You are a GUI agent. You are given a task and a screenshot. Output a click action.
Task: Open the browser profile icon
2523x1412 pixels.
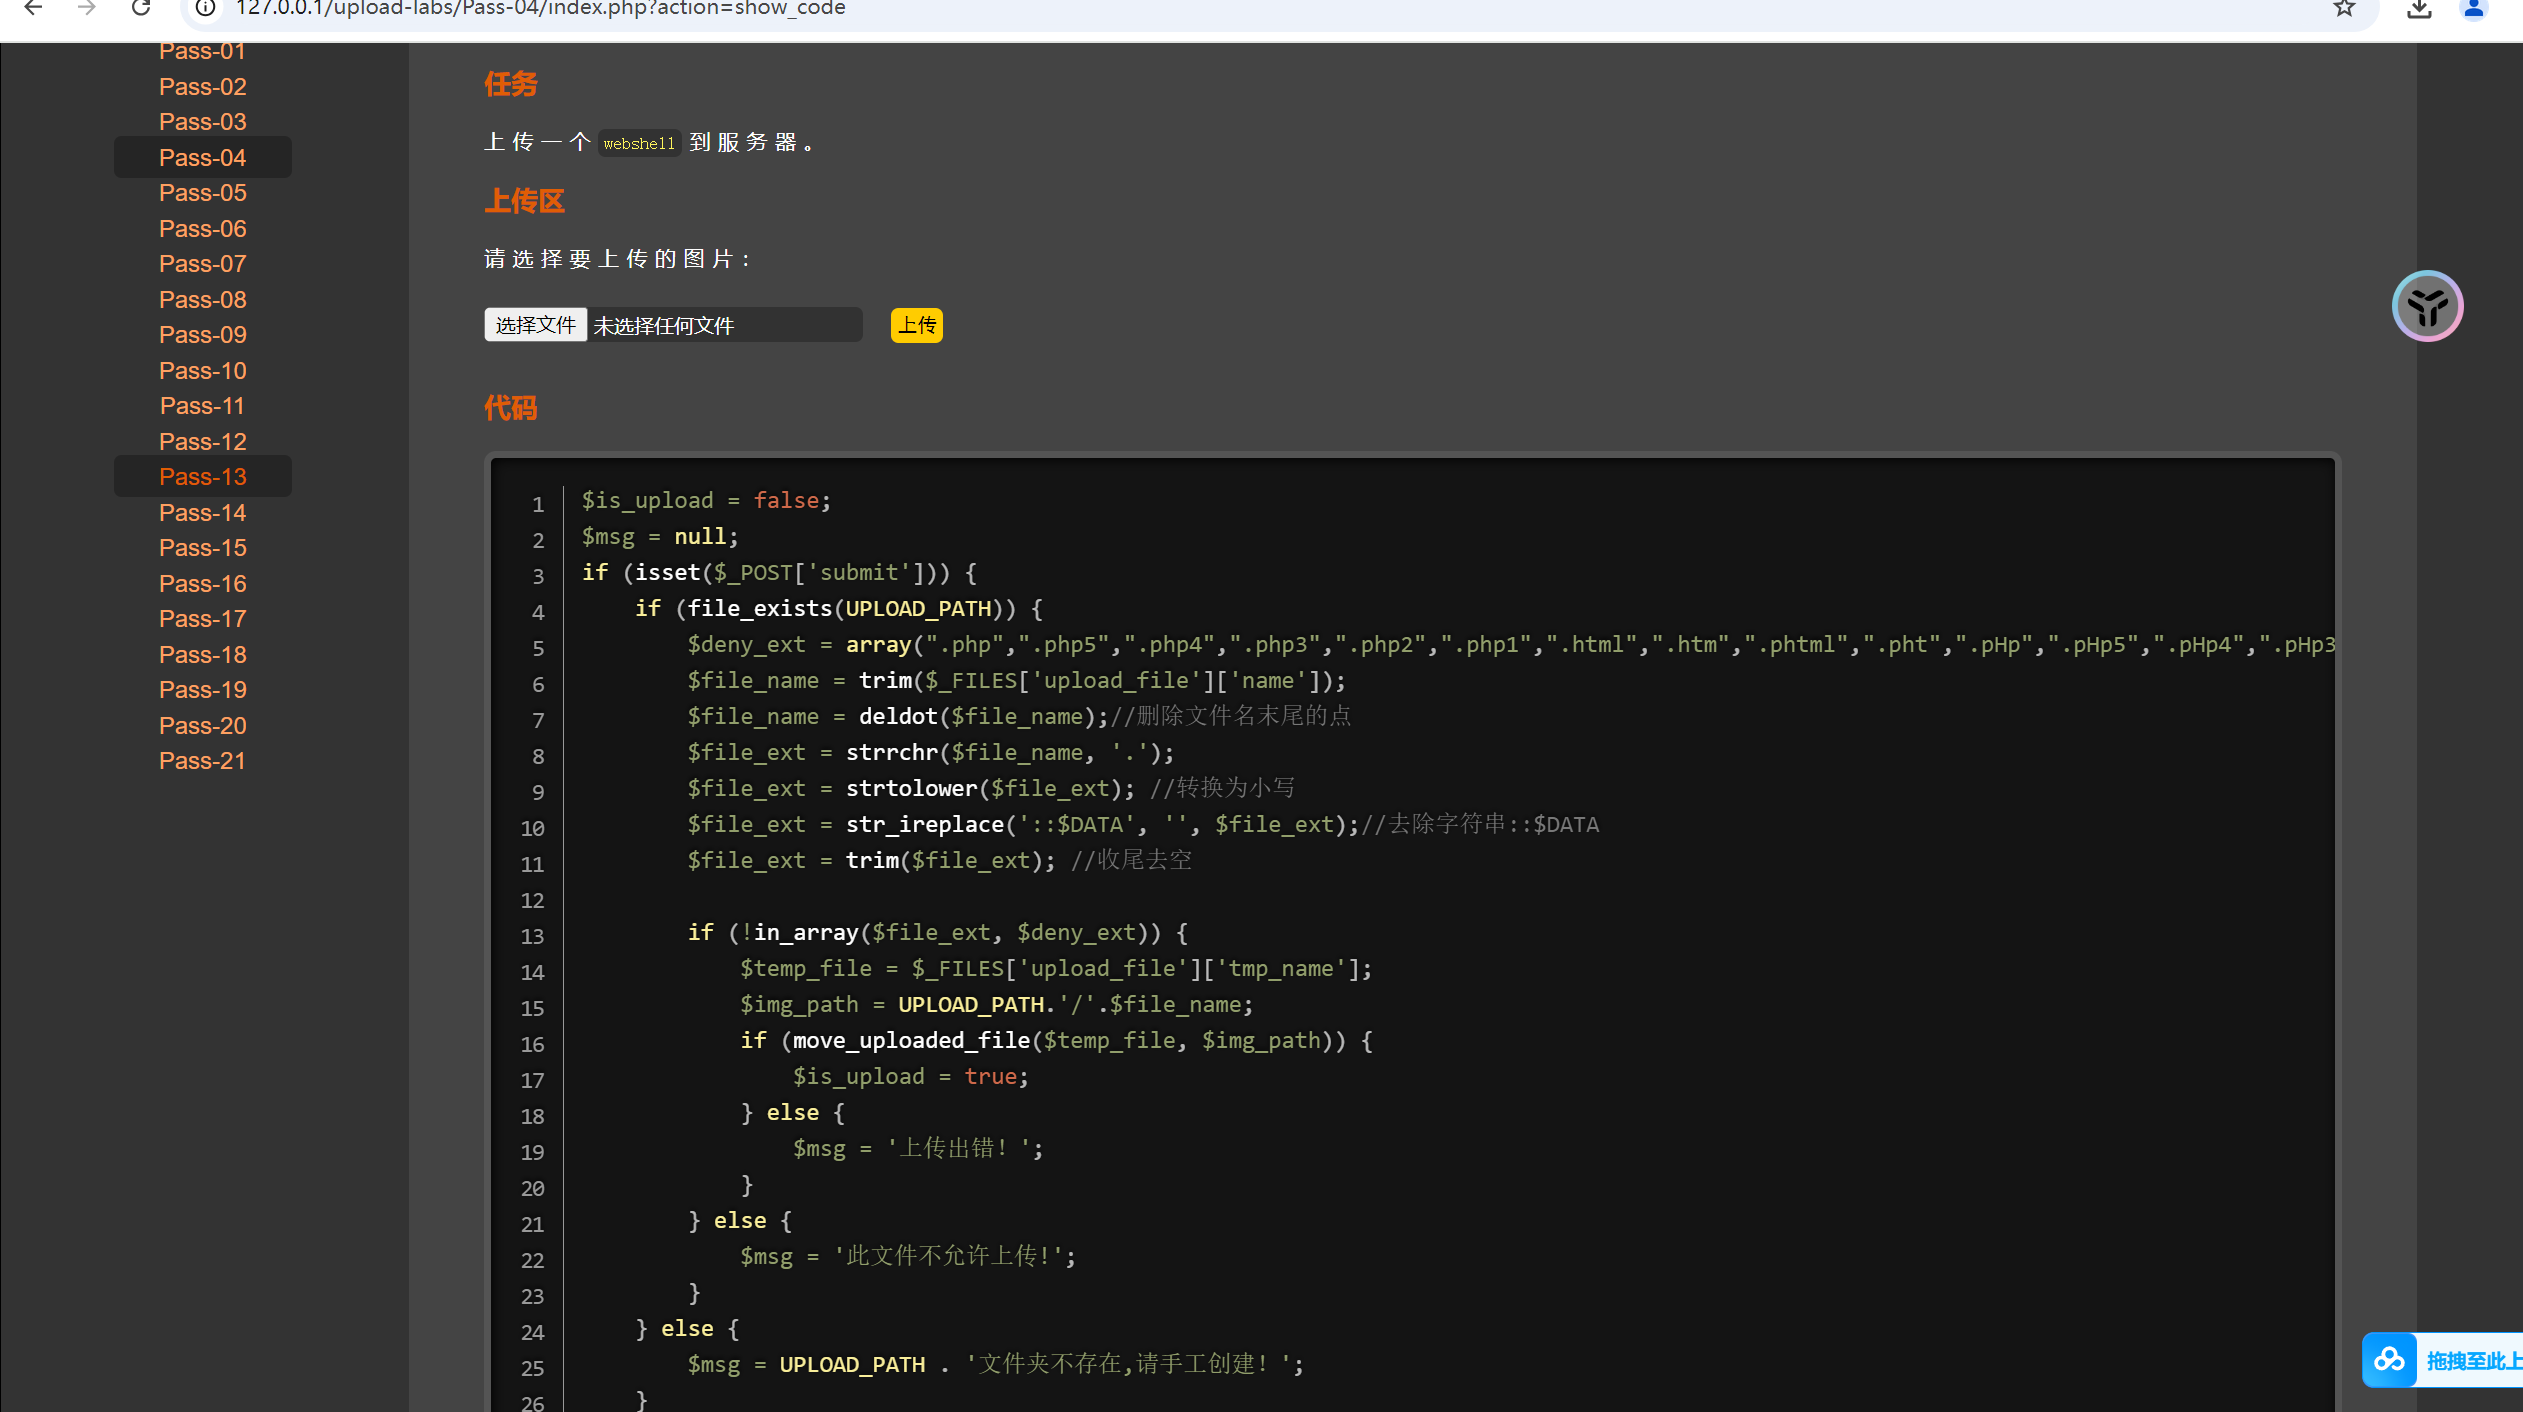[2474, 9]
